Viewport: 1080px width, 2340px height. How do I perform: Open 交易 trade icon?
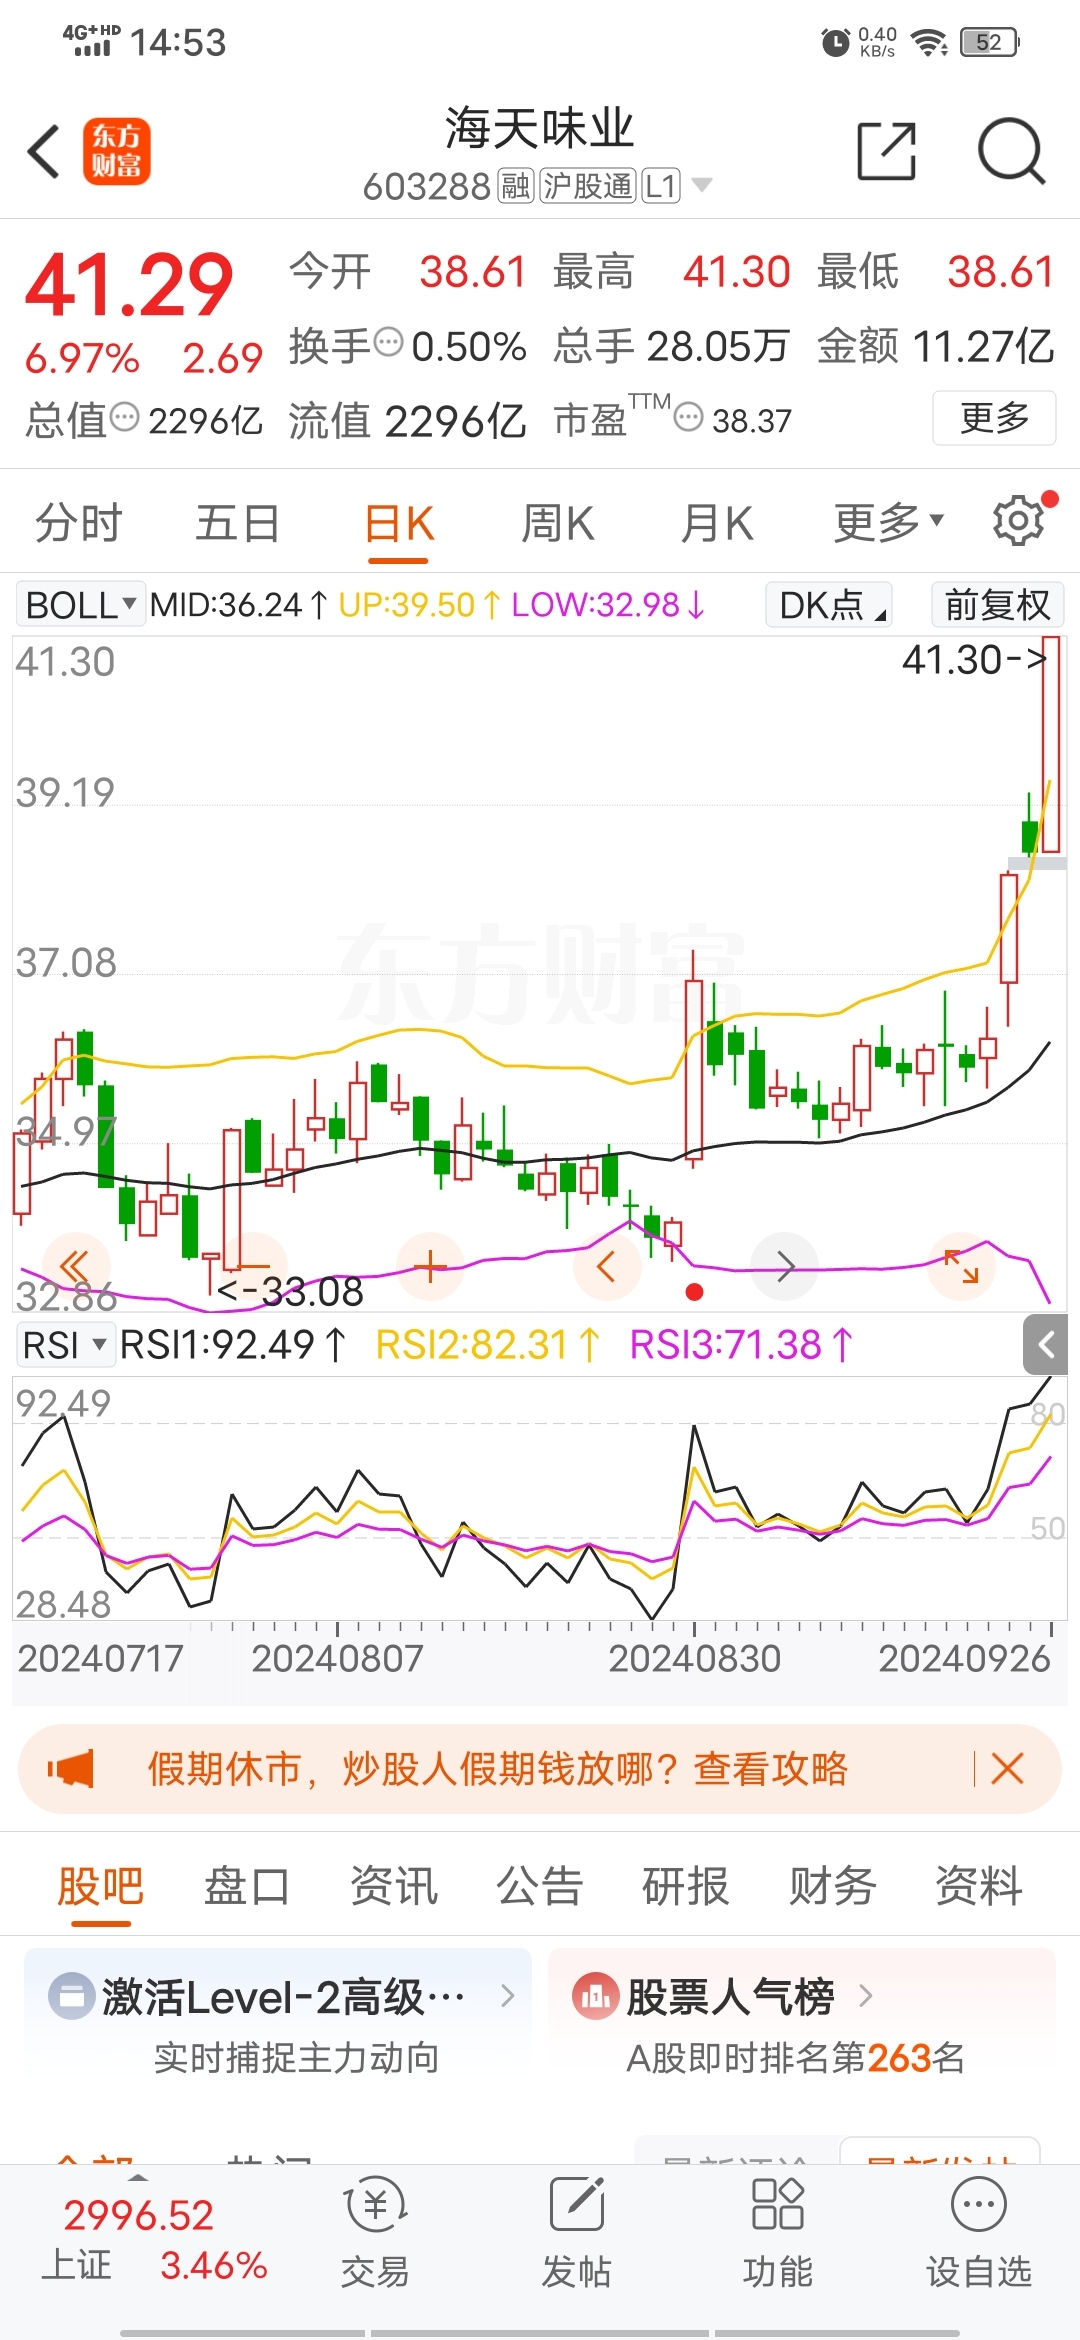(x=375, y=2232)
